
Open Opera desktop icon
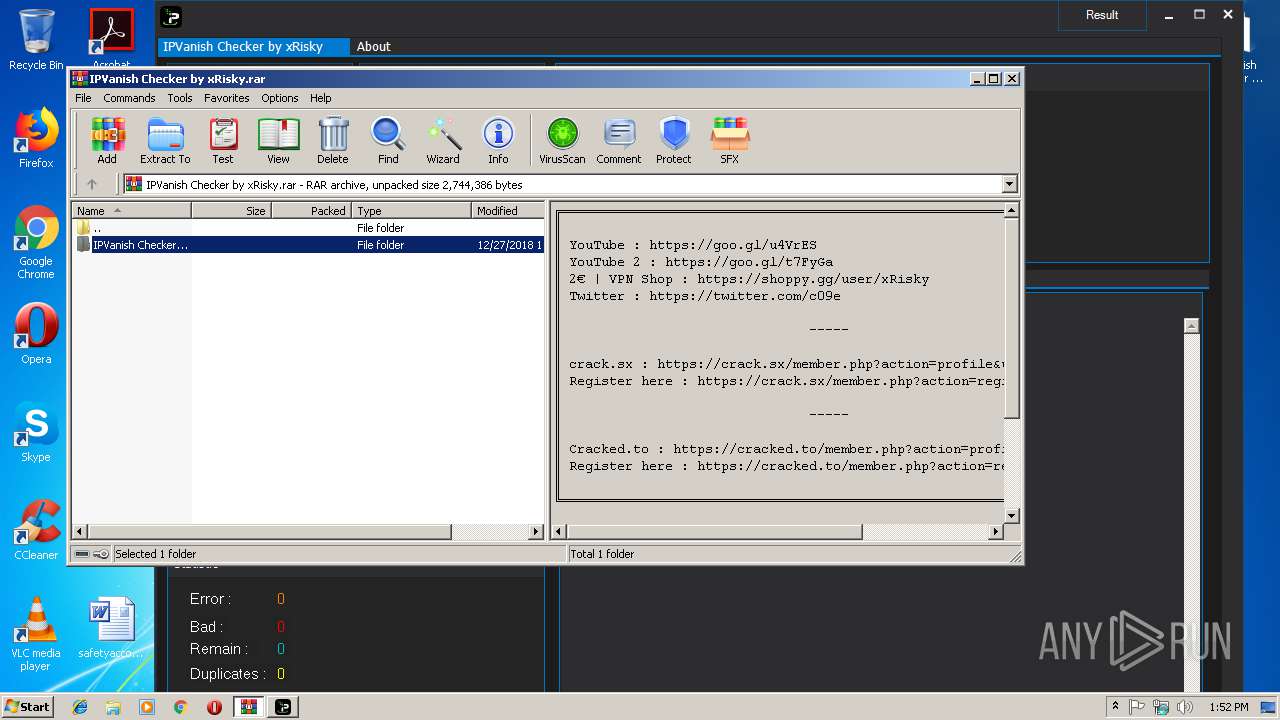coord(36,334)
